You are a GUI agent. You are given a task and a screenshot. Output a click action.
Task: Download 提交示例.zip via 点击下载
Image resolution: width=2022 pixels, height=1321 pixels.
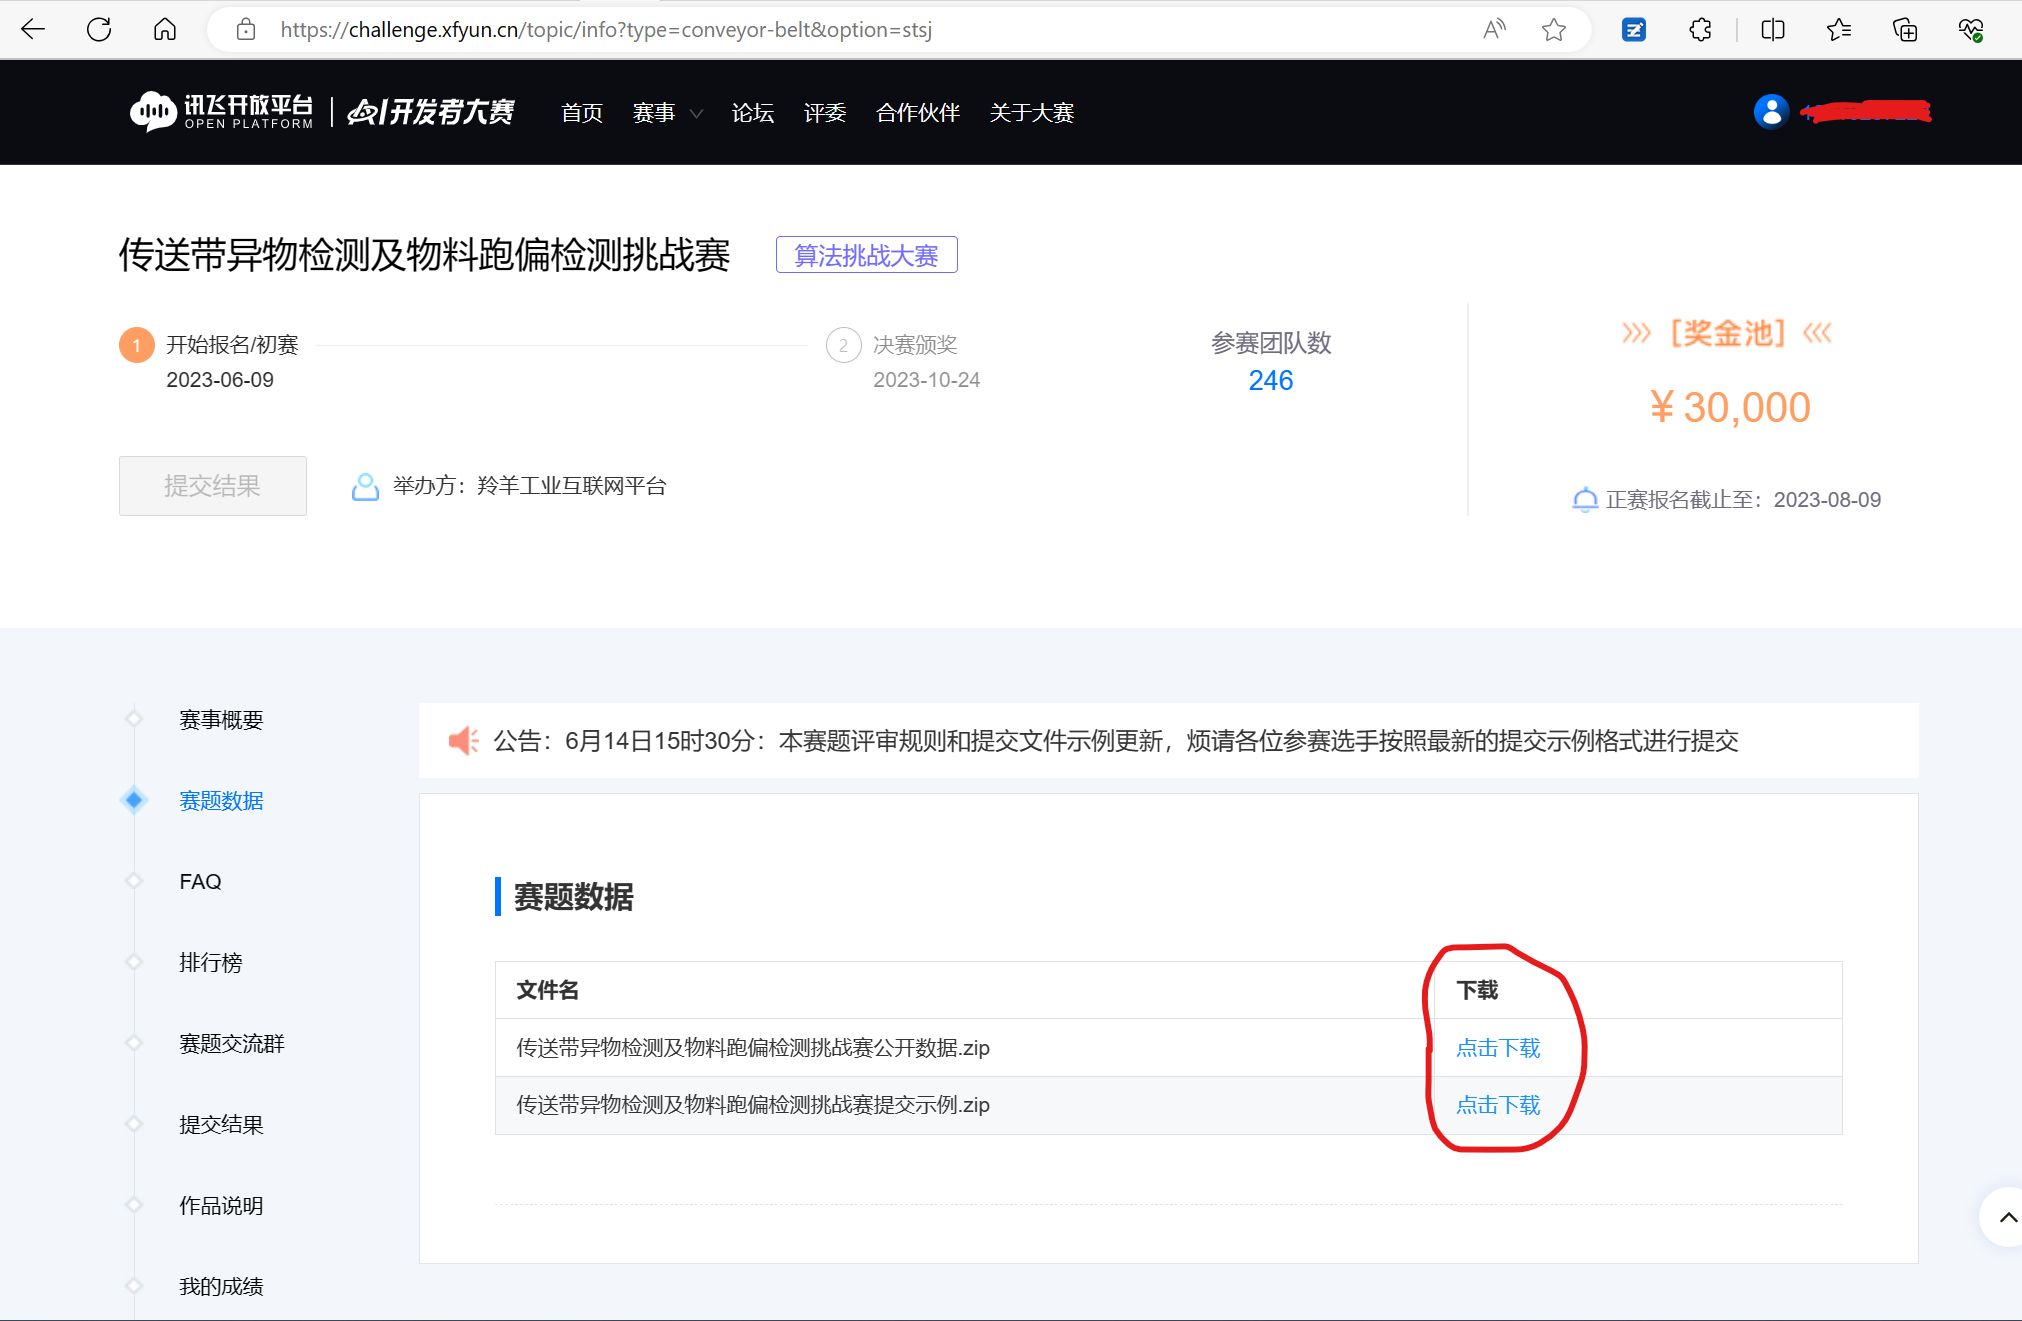(x=1498, y=1105)
